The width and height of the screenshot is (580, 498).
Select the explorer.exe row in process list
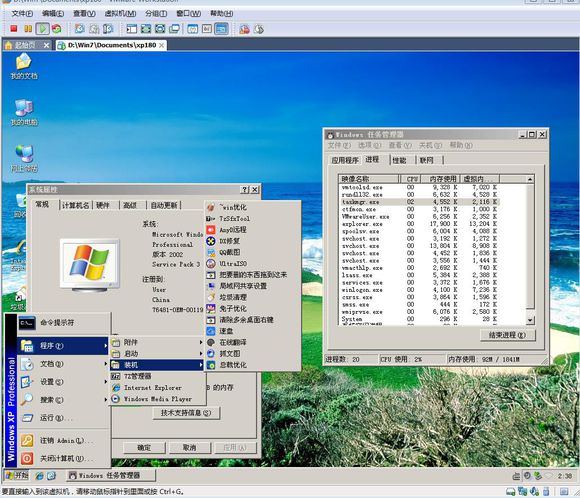[x=419, y=224]
